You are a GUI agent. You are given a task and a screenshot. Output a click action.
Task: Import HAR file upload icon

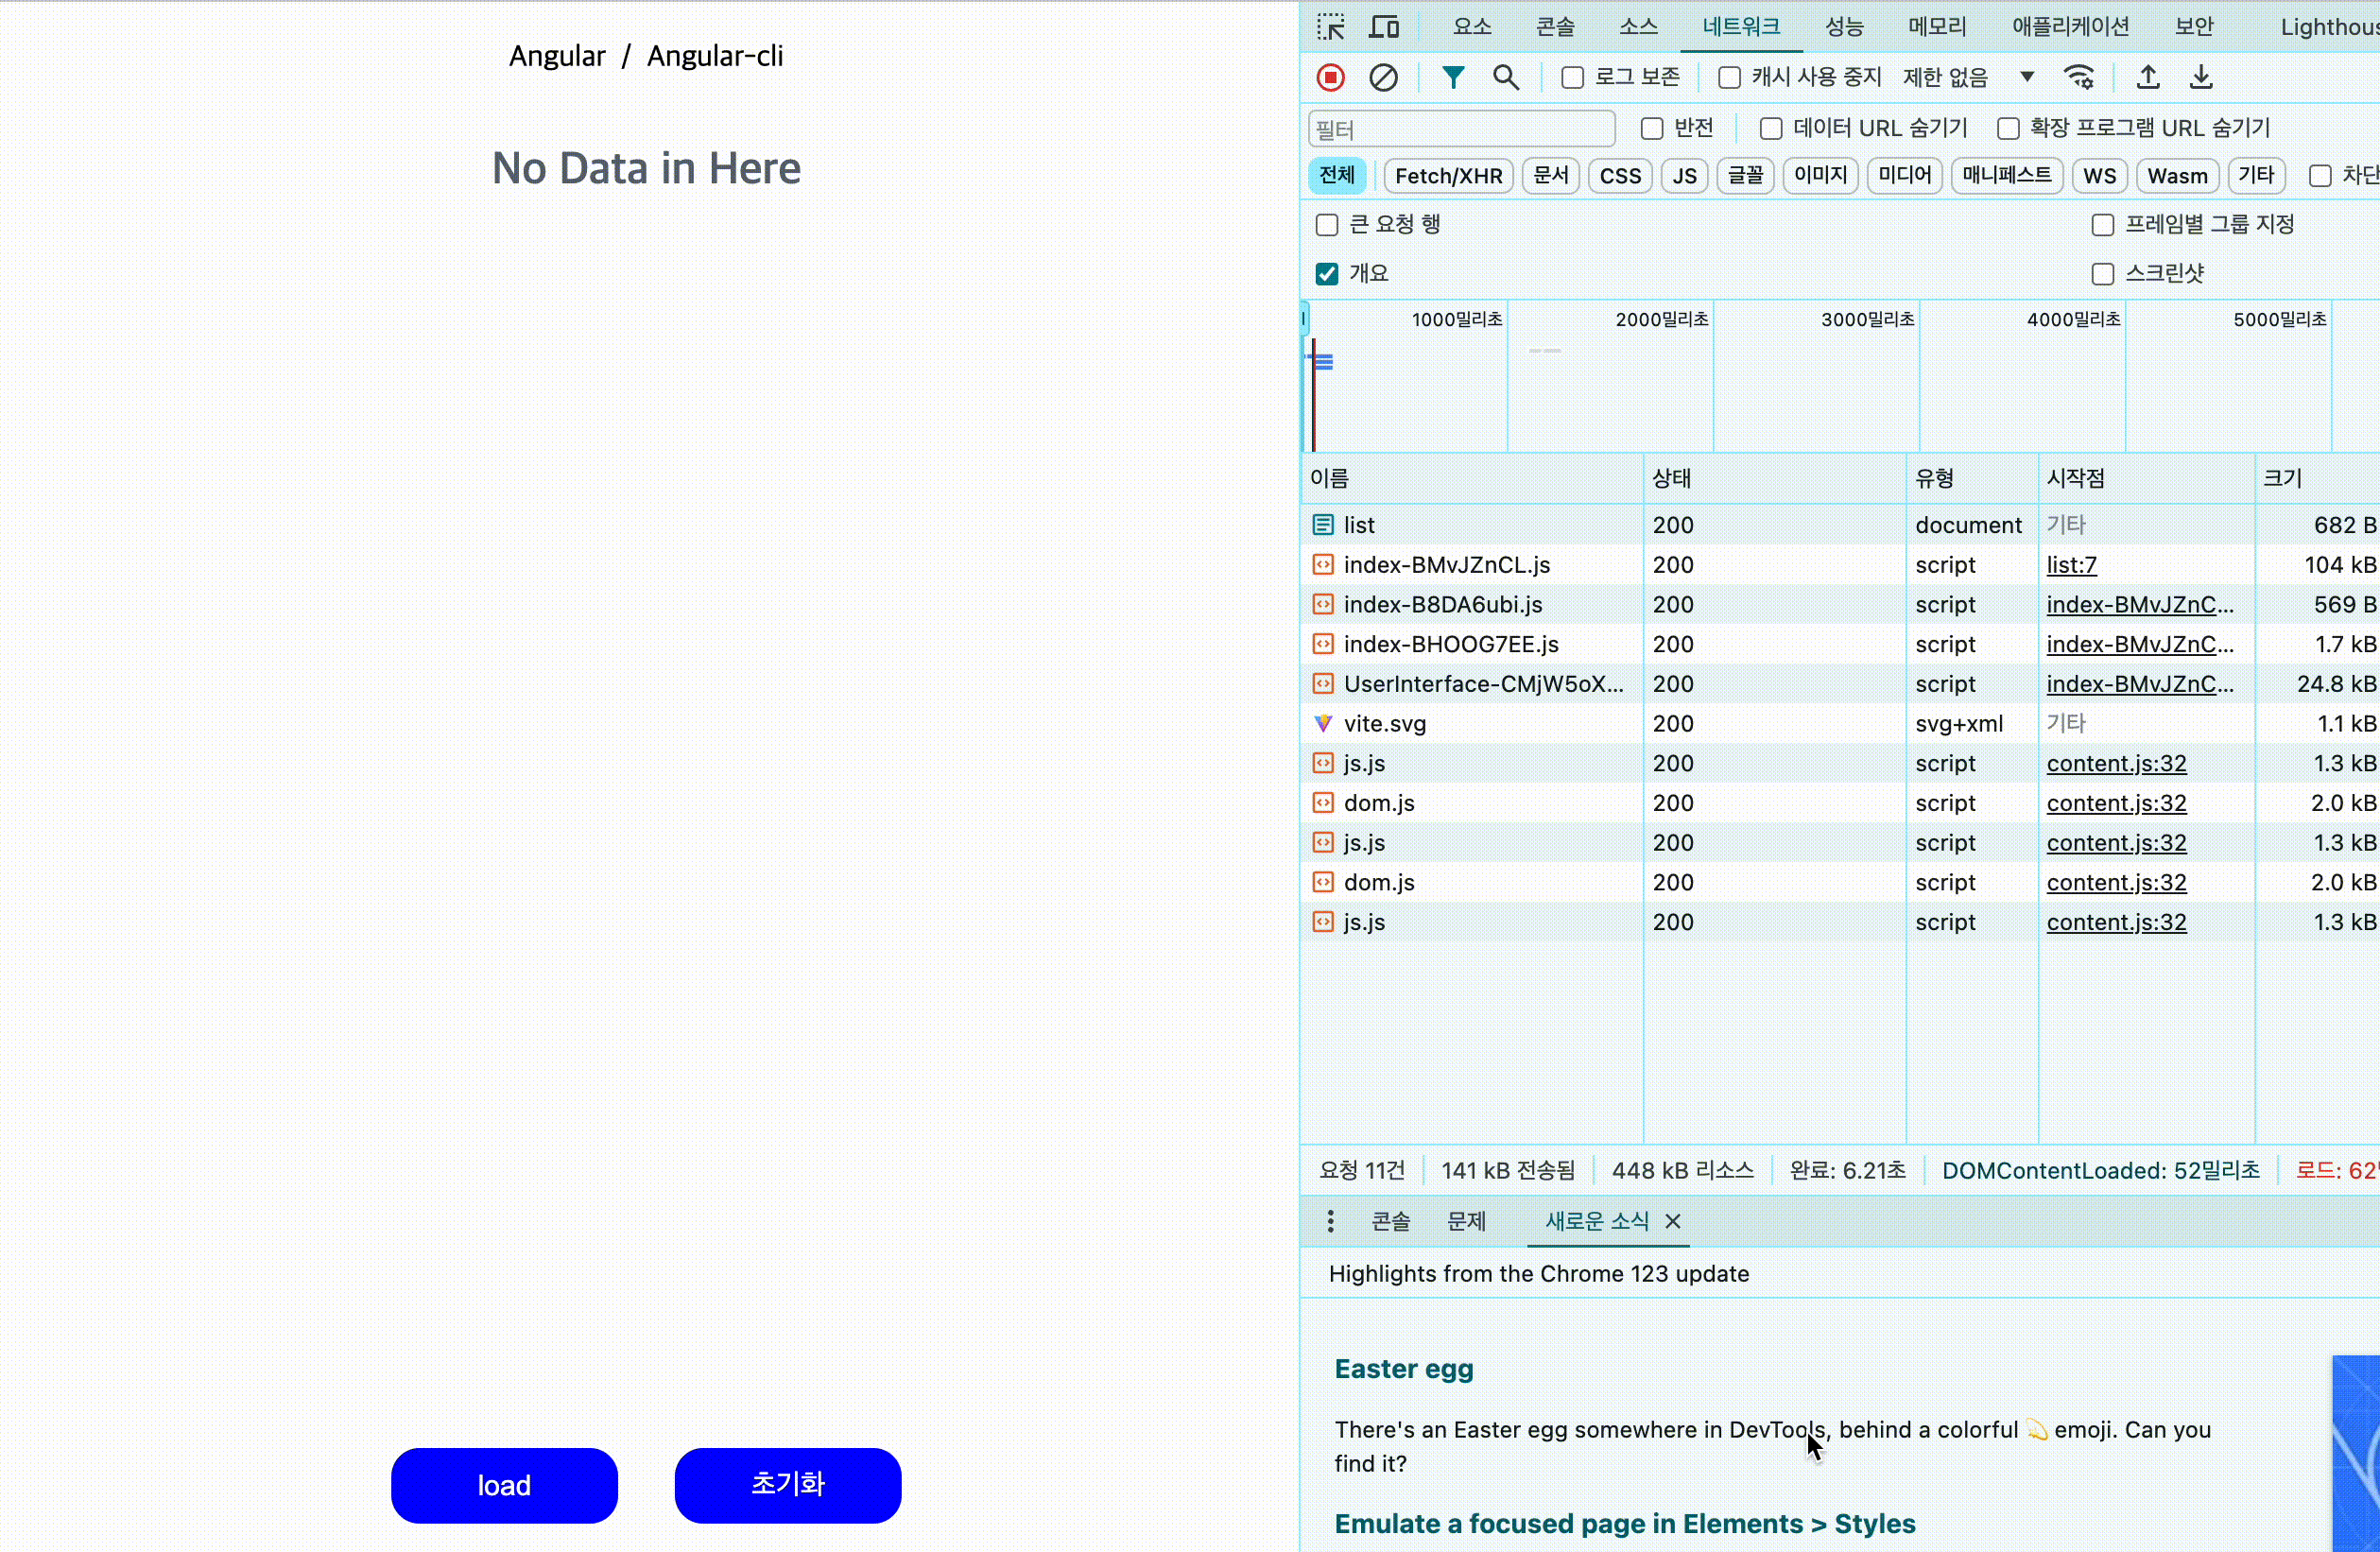click(2148, 77)
